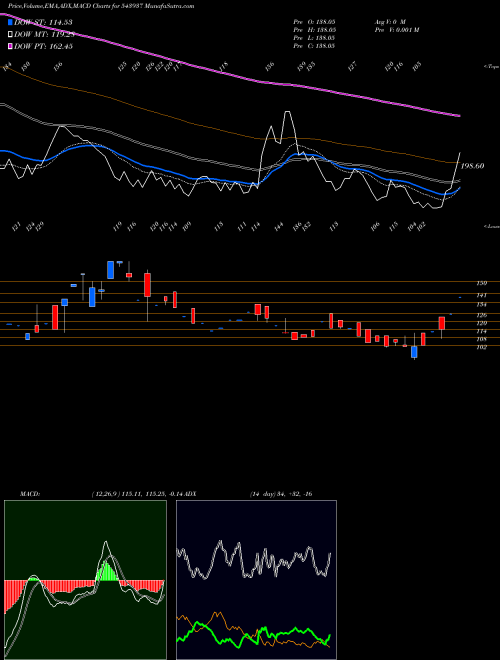Click the 141 level on the candlestick price axis
Viewport: 500px width, 660px height.
pos(481,295)
